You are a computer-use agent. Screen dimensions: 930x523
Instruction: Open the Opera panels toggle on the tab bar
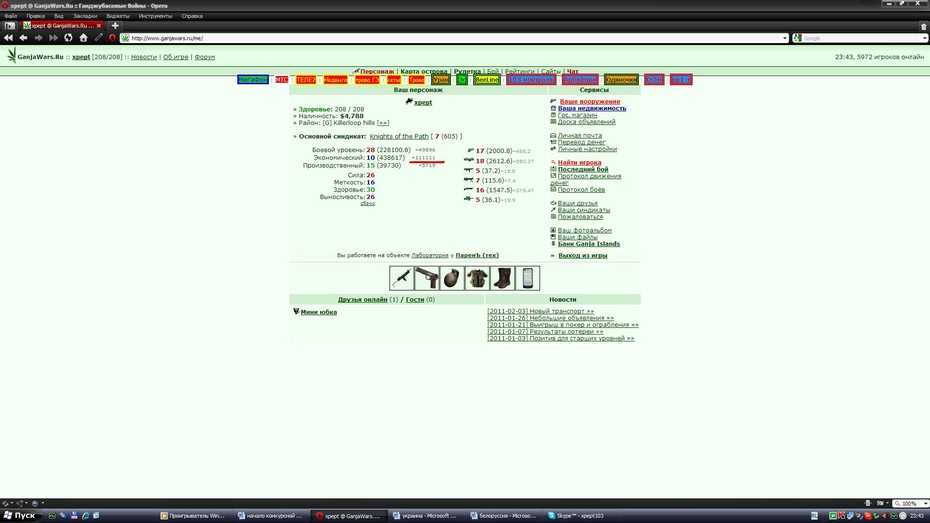click(9, 25)
